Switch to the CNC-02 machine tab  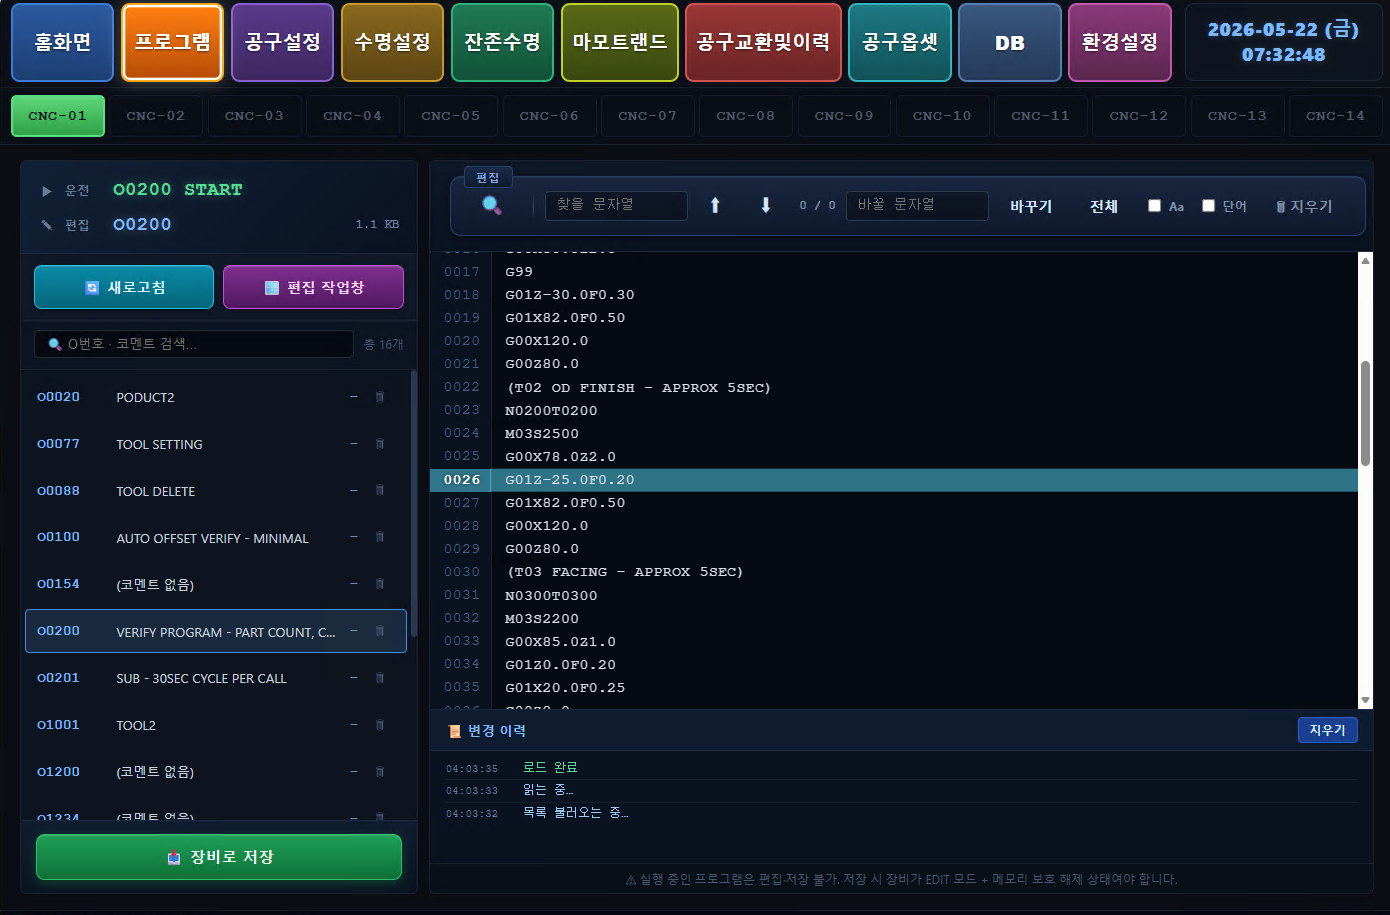(156, 116)
